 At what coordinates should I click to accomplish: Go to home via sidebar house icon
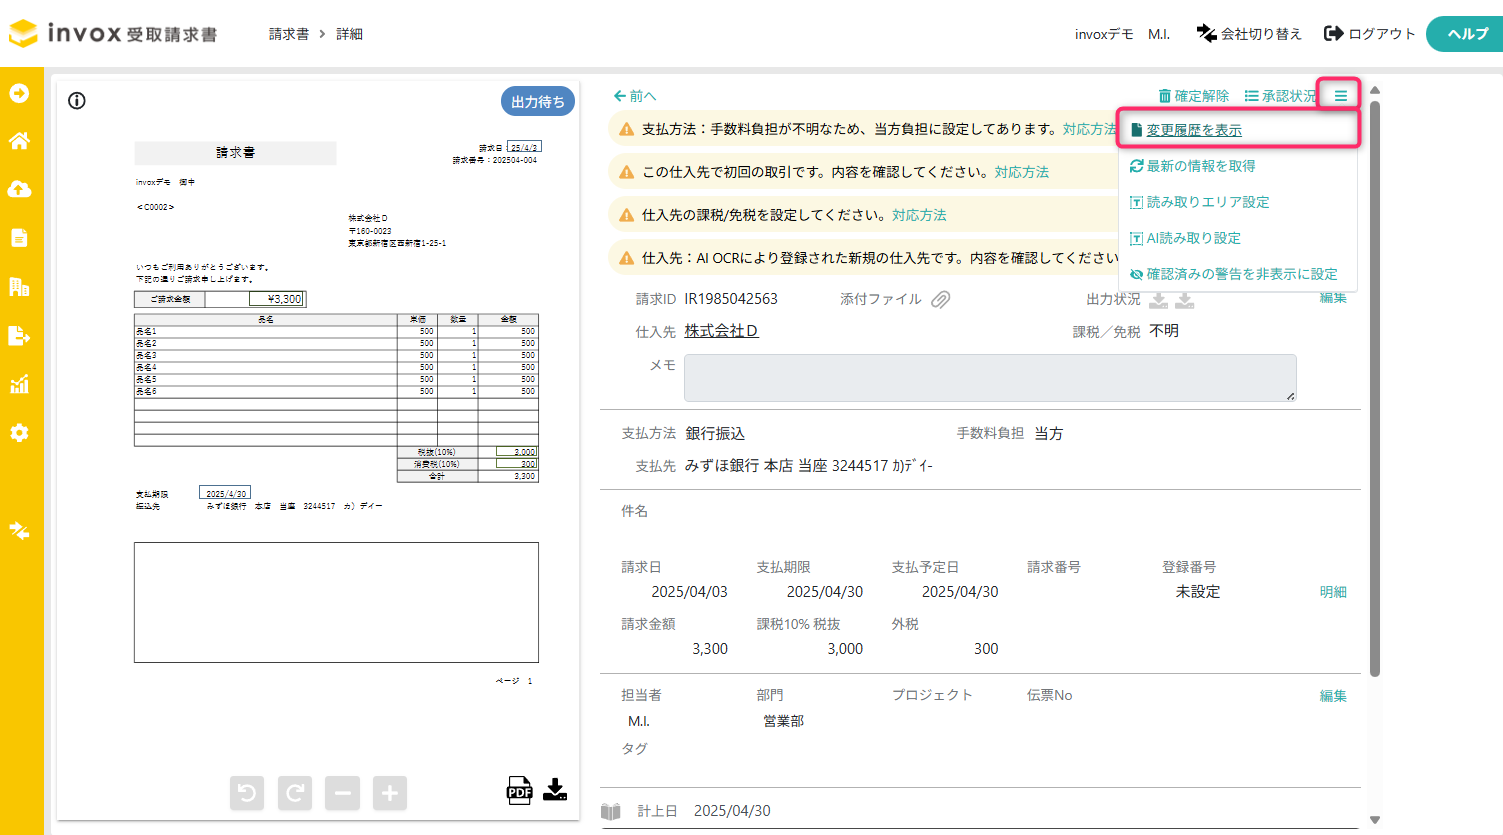[19, 141]
